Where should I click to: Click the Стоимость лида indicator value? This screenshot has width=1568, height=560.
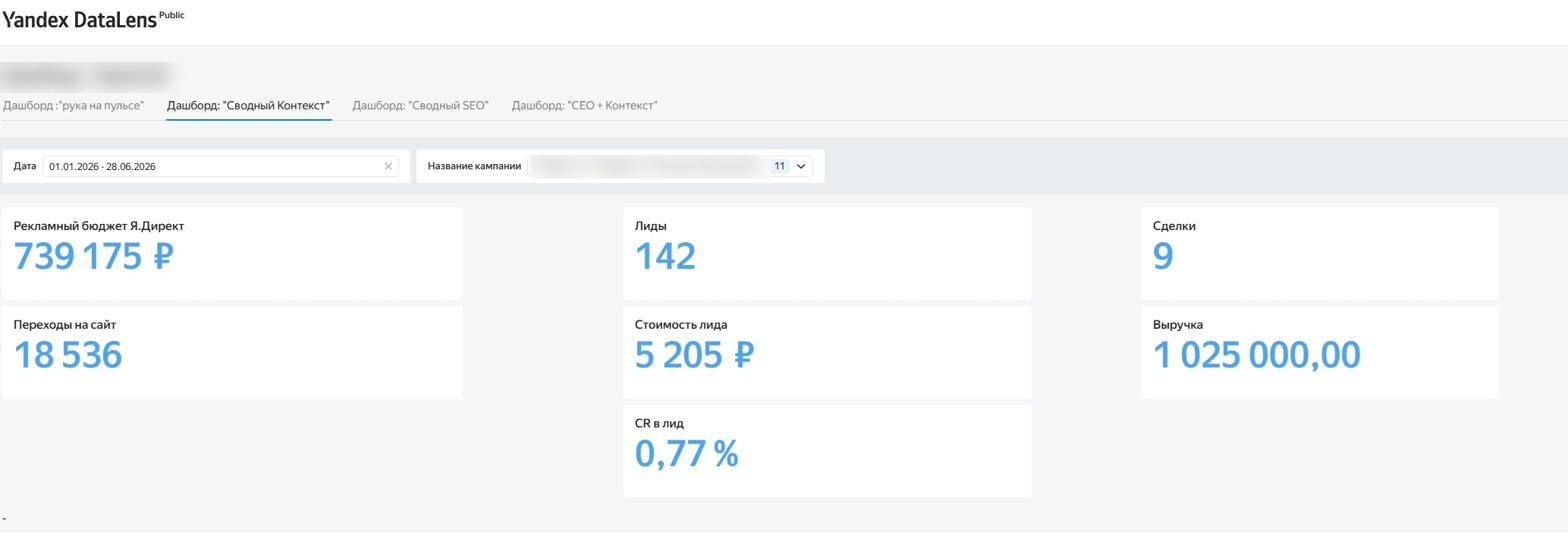click(694, 355)
